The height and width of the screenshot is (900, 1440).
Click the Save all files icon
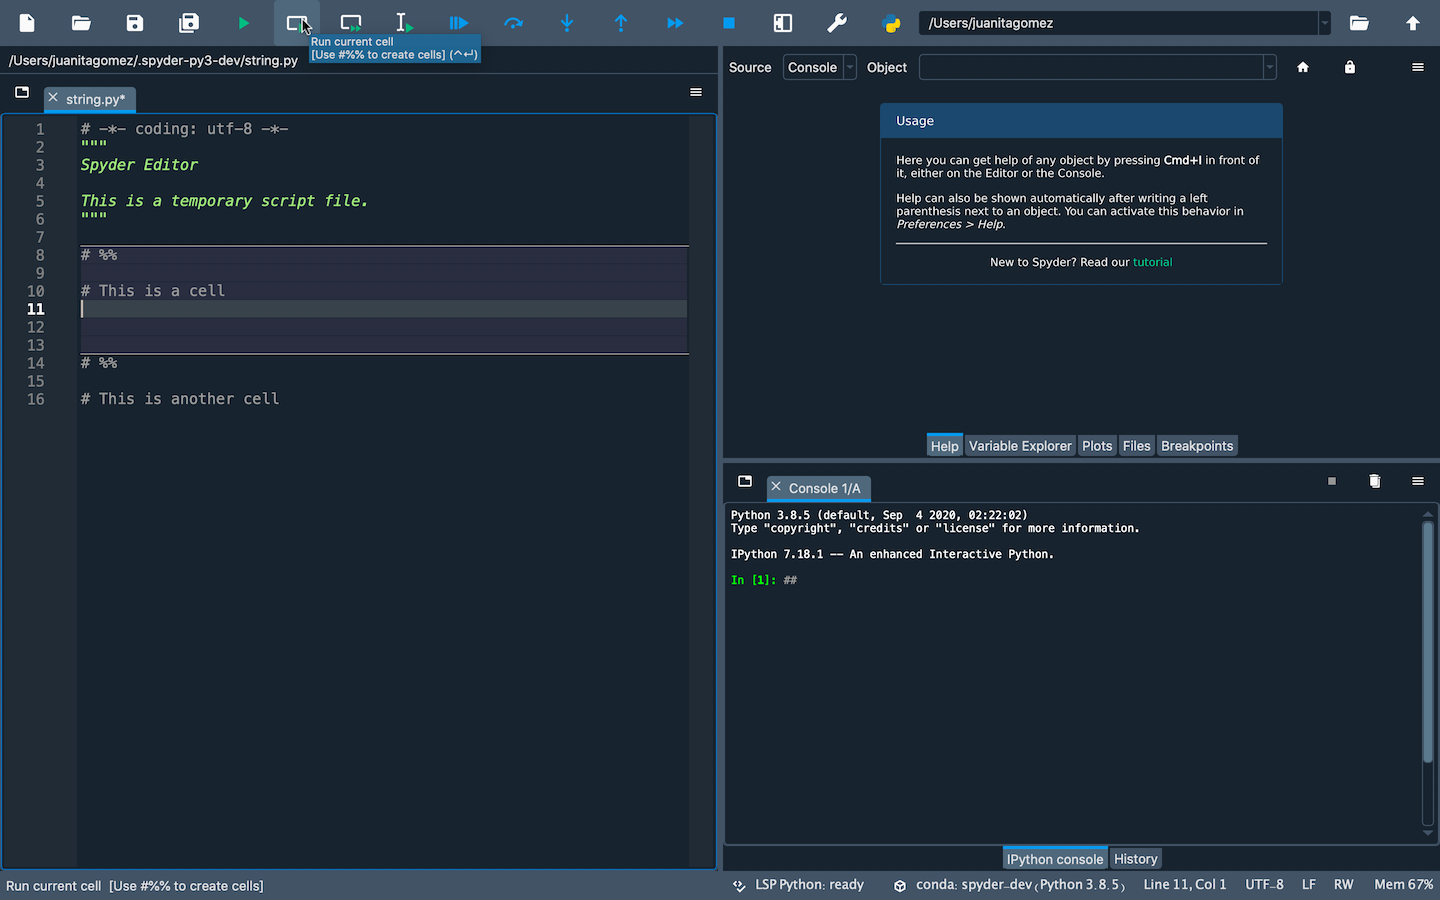[x=189, y=23]
